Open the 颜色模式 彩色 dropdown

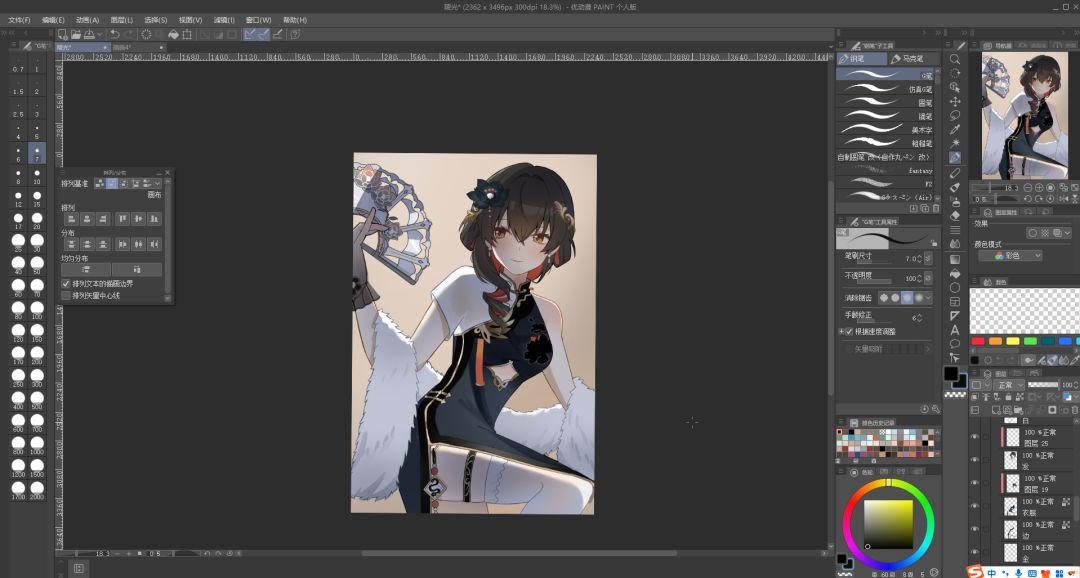click(1010, 256)
